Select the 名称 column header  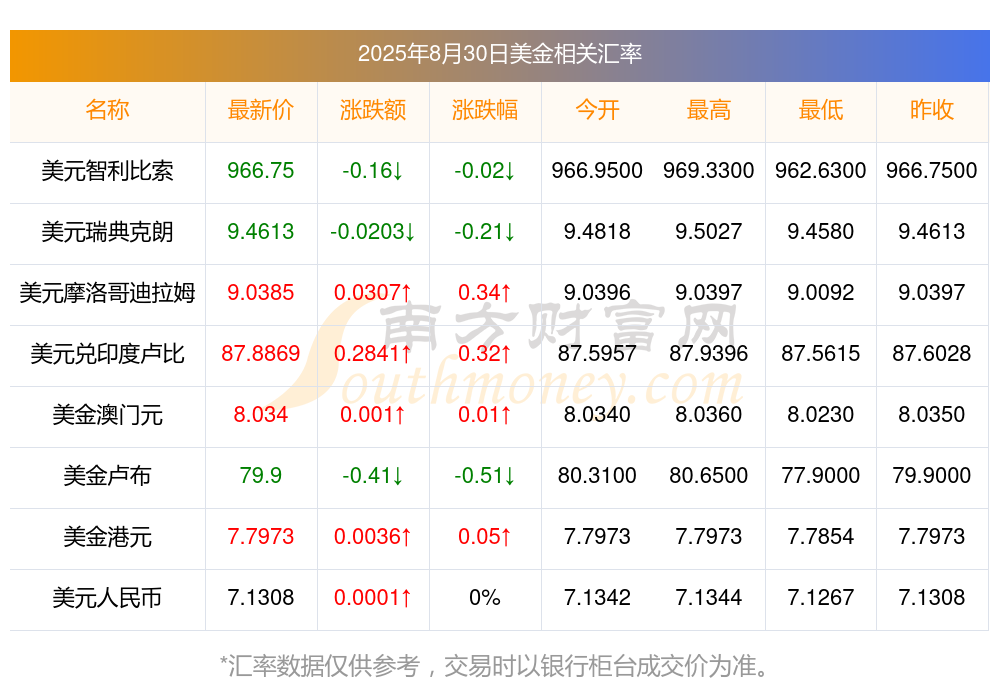(107, 110)
